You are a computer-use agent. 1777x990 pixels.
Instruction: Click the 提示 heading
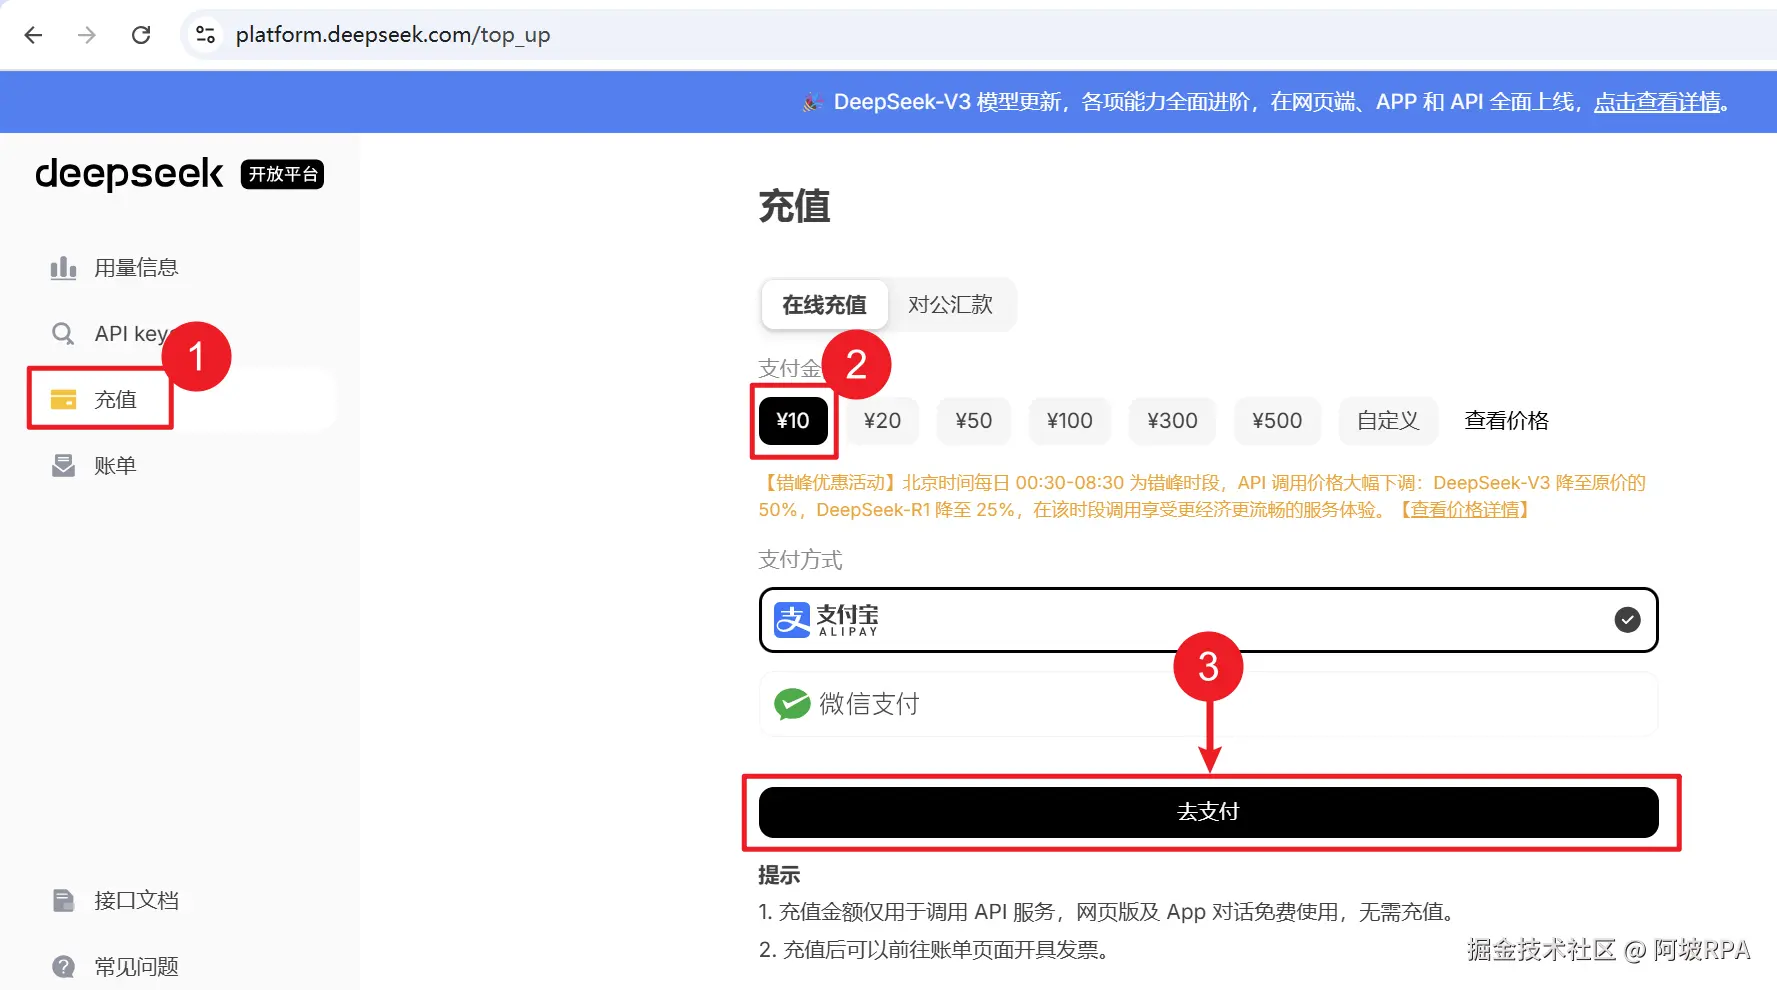[x=779, y=876]
